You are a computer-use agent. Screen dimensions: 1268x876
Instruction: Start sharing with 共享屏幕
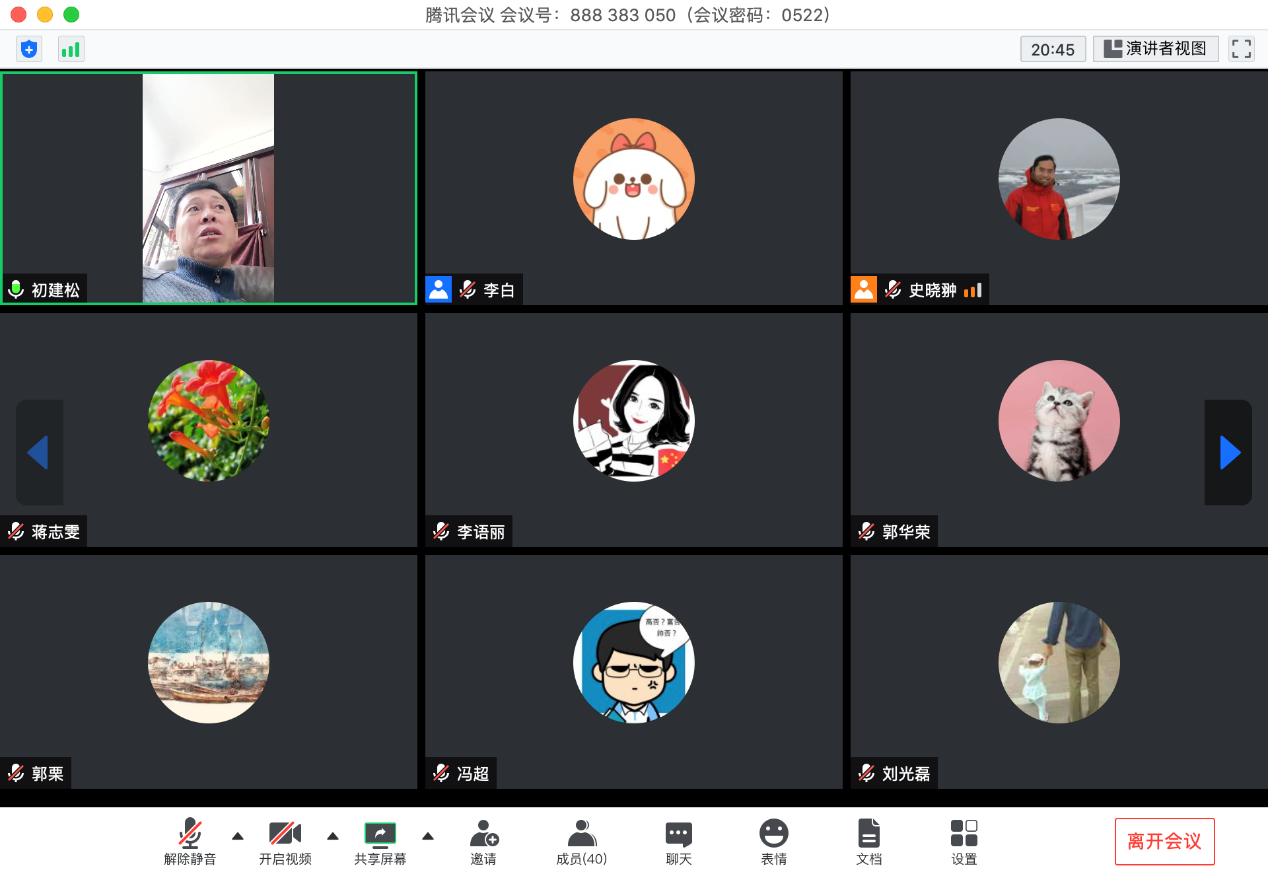(x=380, y=842)
